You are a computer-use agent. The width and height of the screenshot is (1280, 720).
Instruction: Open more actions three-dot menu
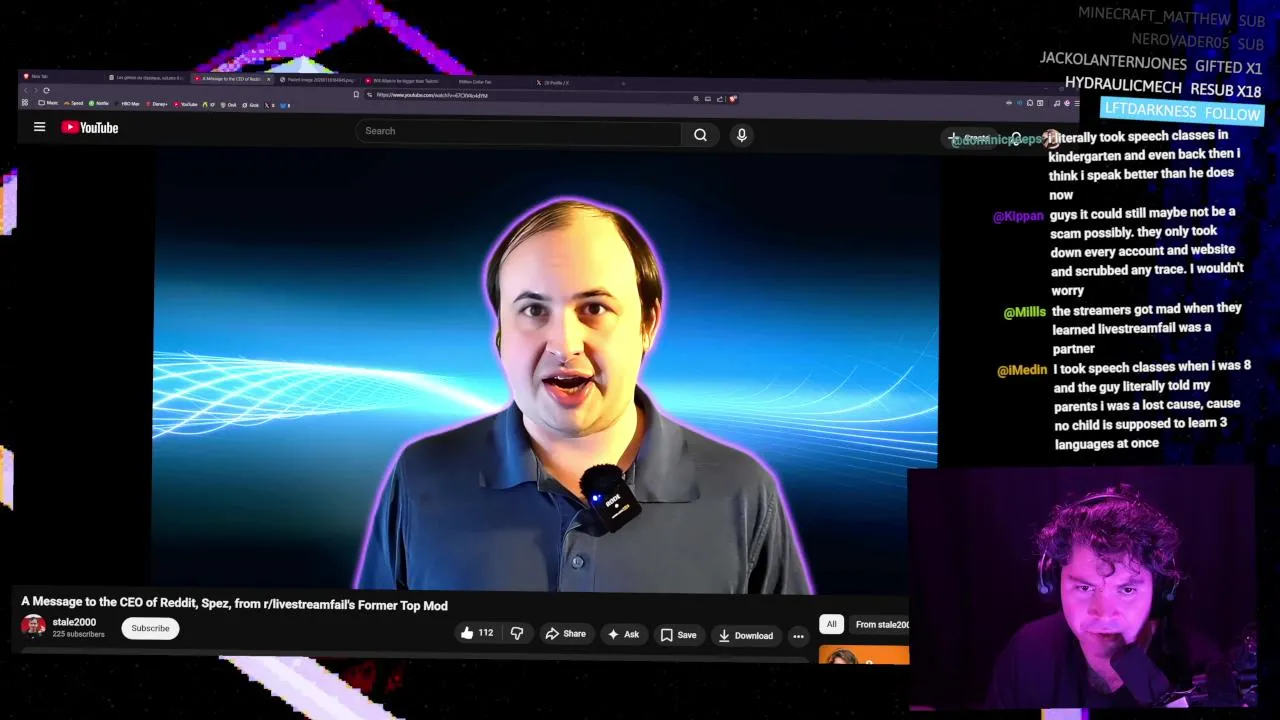[x=798, y=636]
